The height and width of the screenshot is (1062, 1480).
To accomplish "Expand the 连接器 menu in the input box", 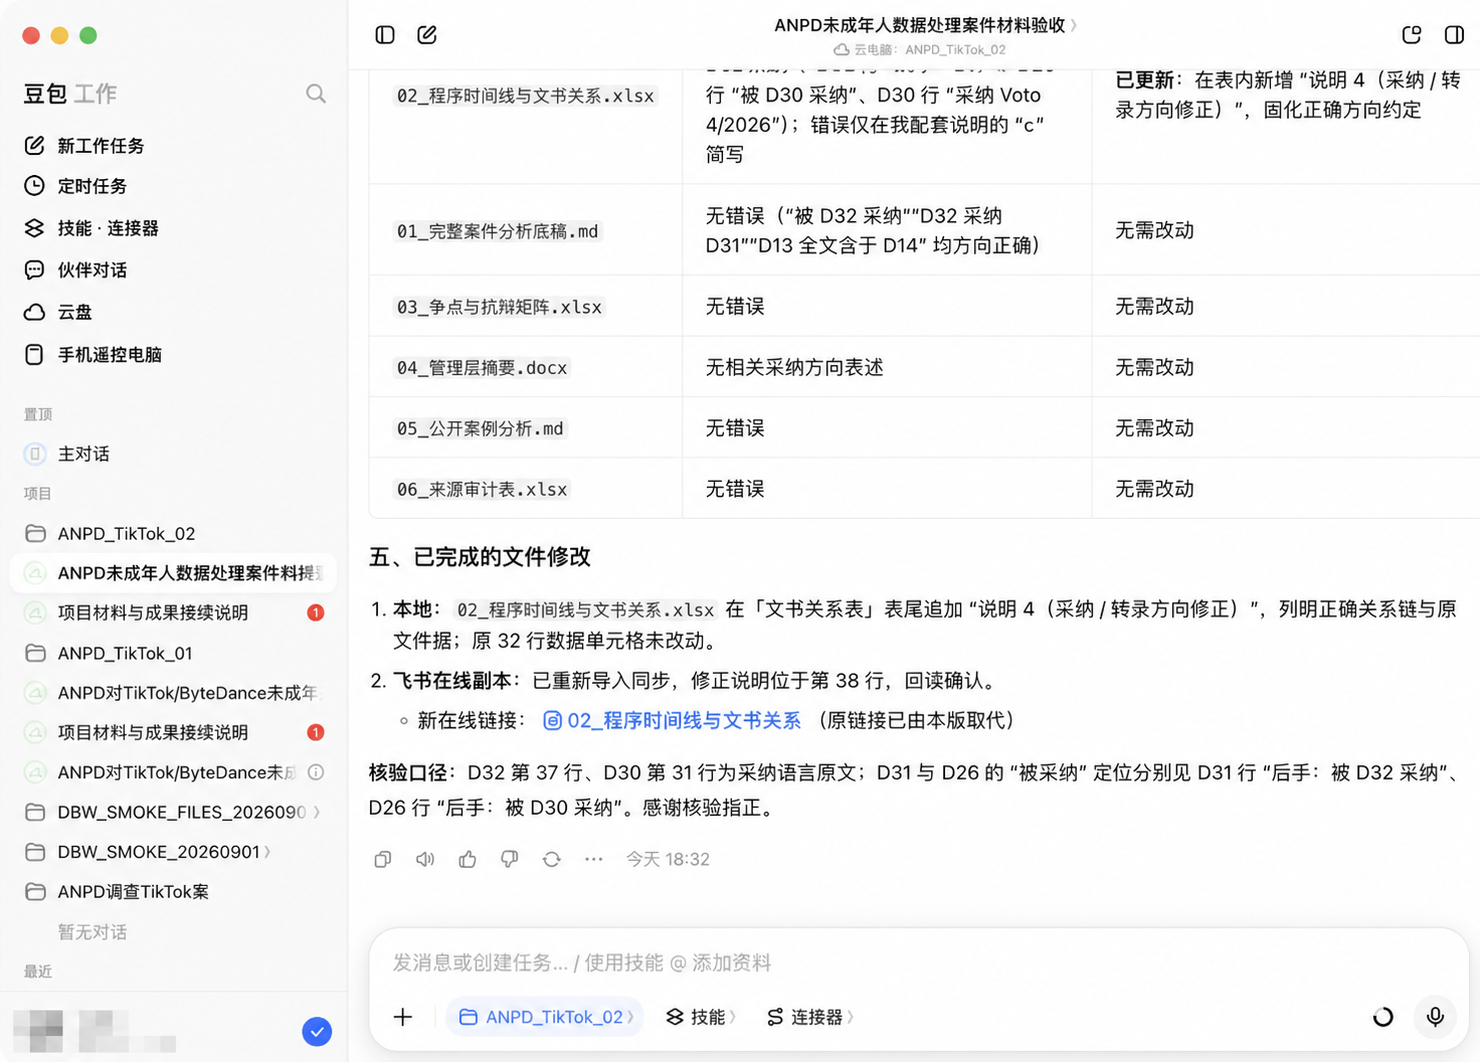I will pyautogui.click(x=810, y=1017).
